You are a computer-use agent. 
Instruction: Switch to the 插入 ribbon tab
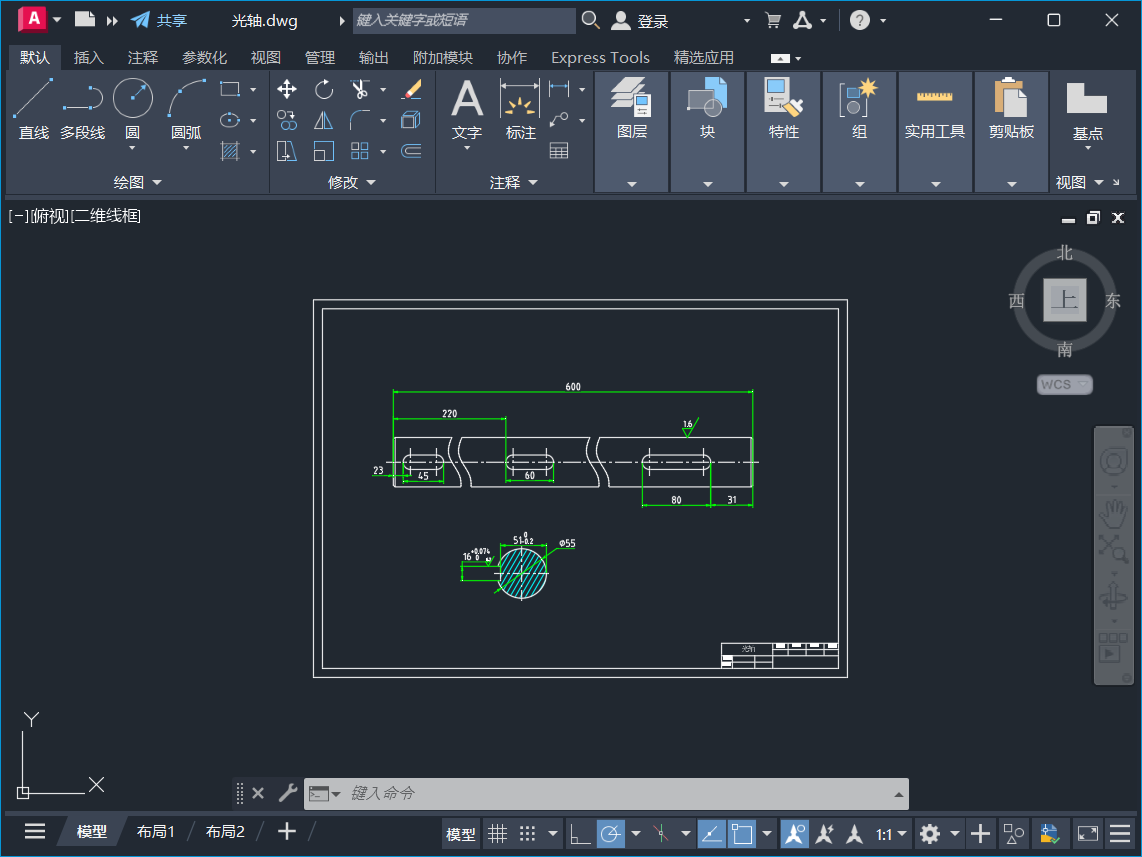click(x=88, y=57)
